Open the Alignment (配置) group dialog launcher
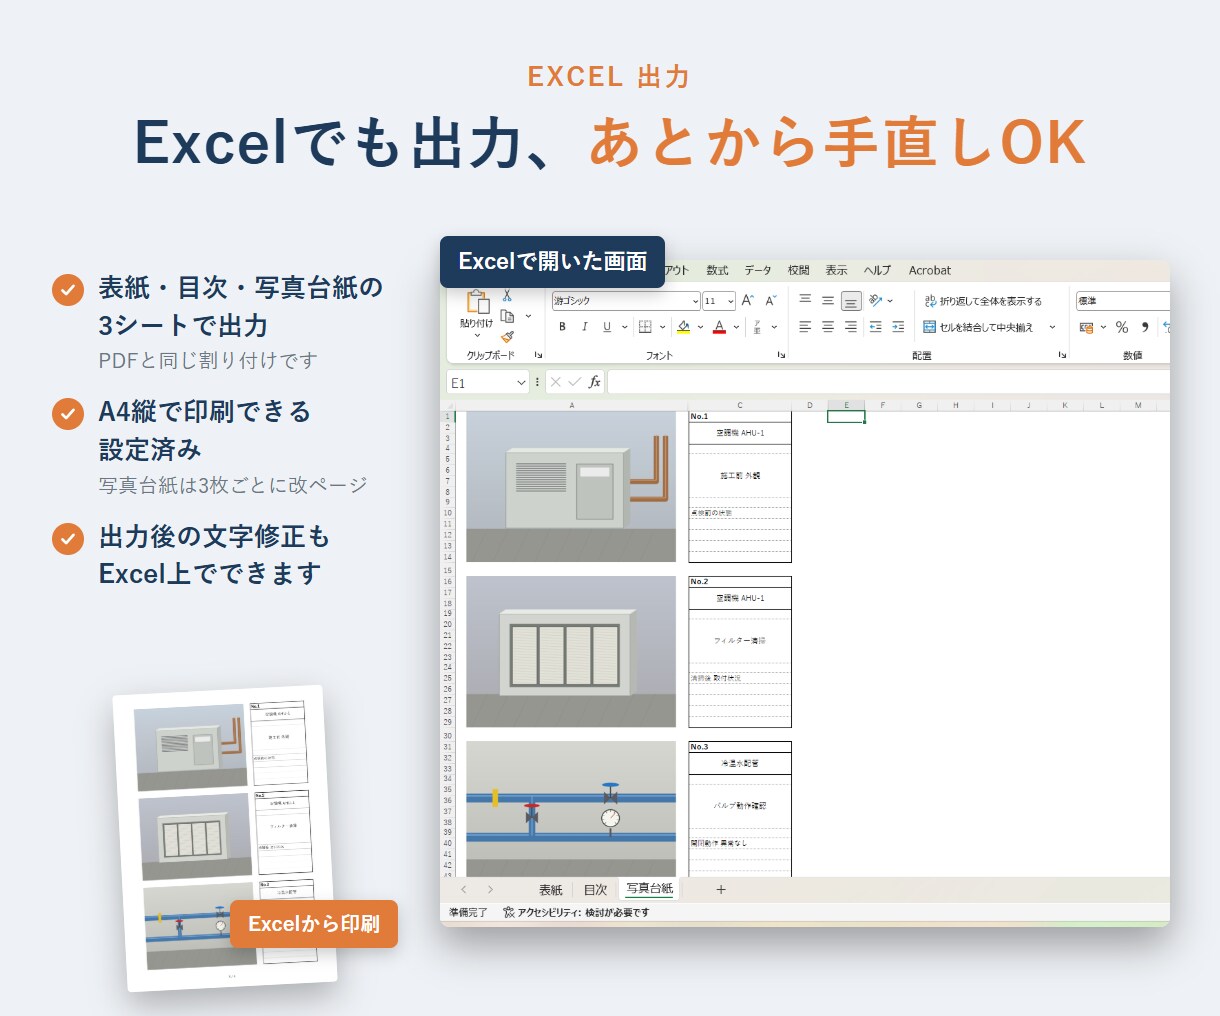This screenshot has width=1220, height=1016. pos(1062,355)
